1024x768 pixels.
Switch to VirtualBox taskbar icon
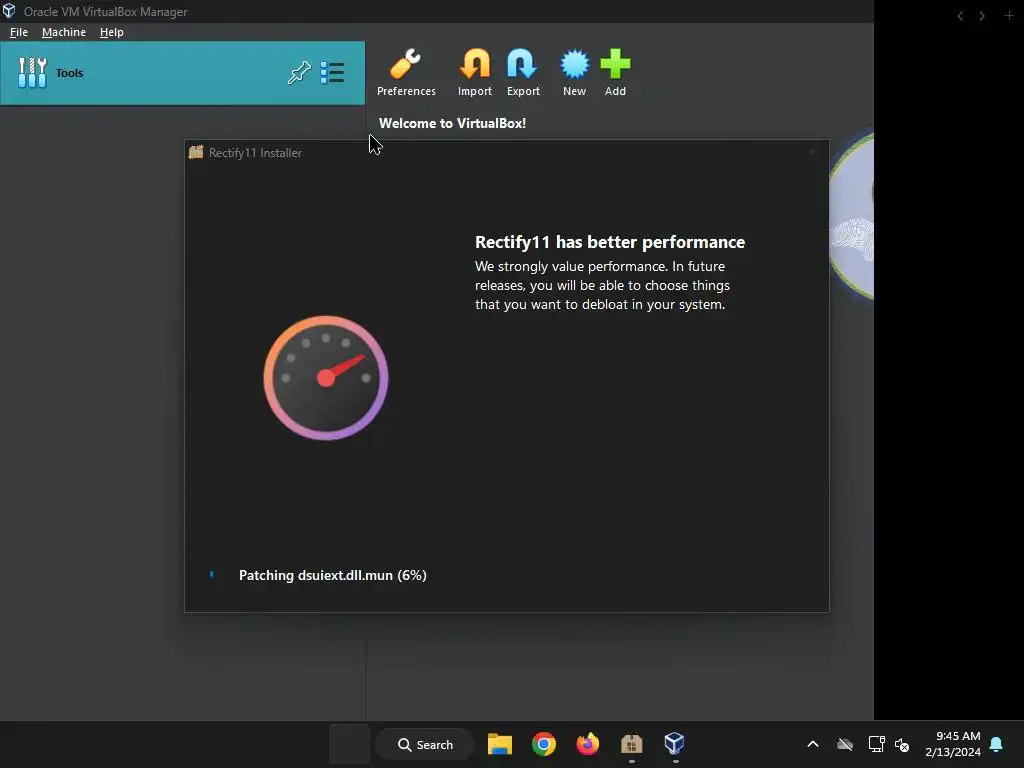pos(675,744)
